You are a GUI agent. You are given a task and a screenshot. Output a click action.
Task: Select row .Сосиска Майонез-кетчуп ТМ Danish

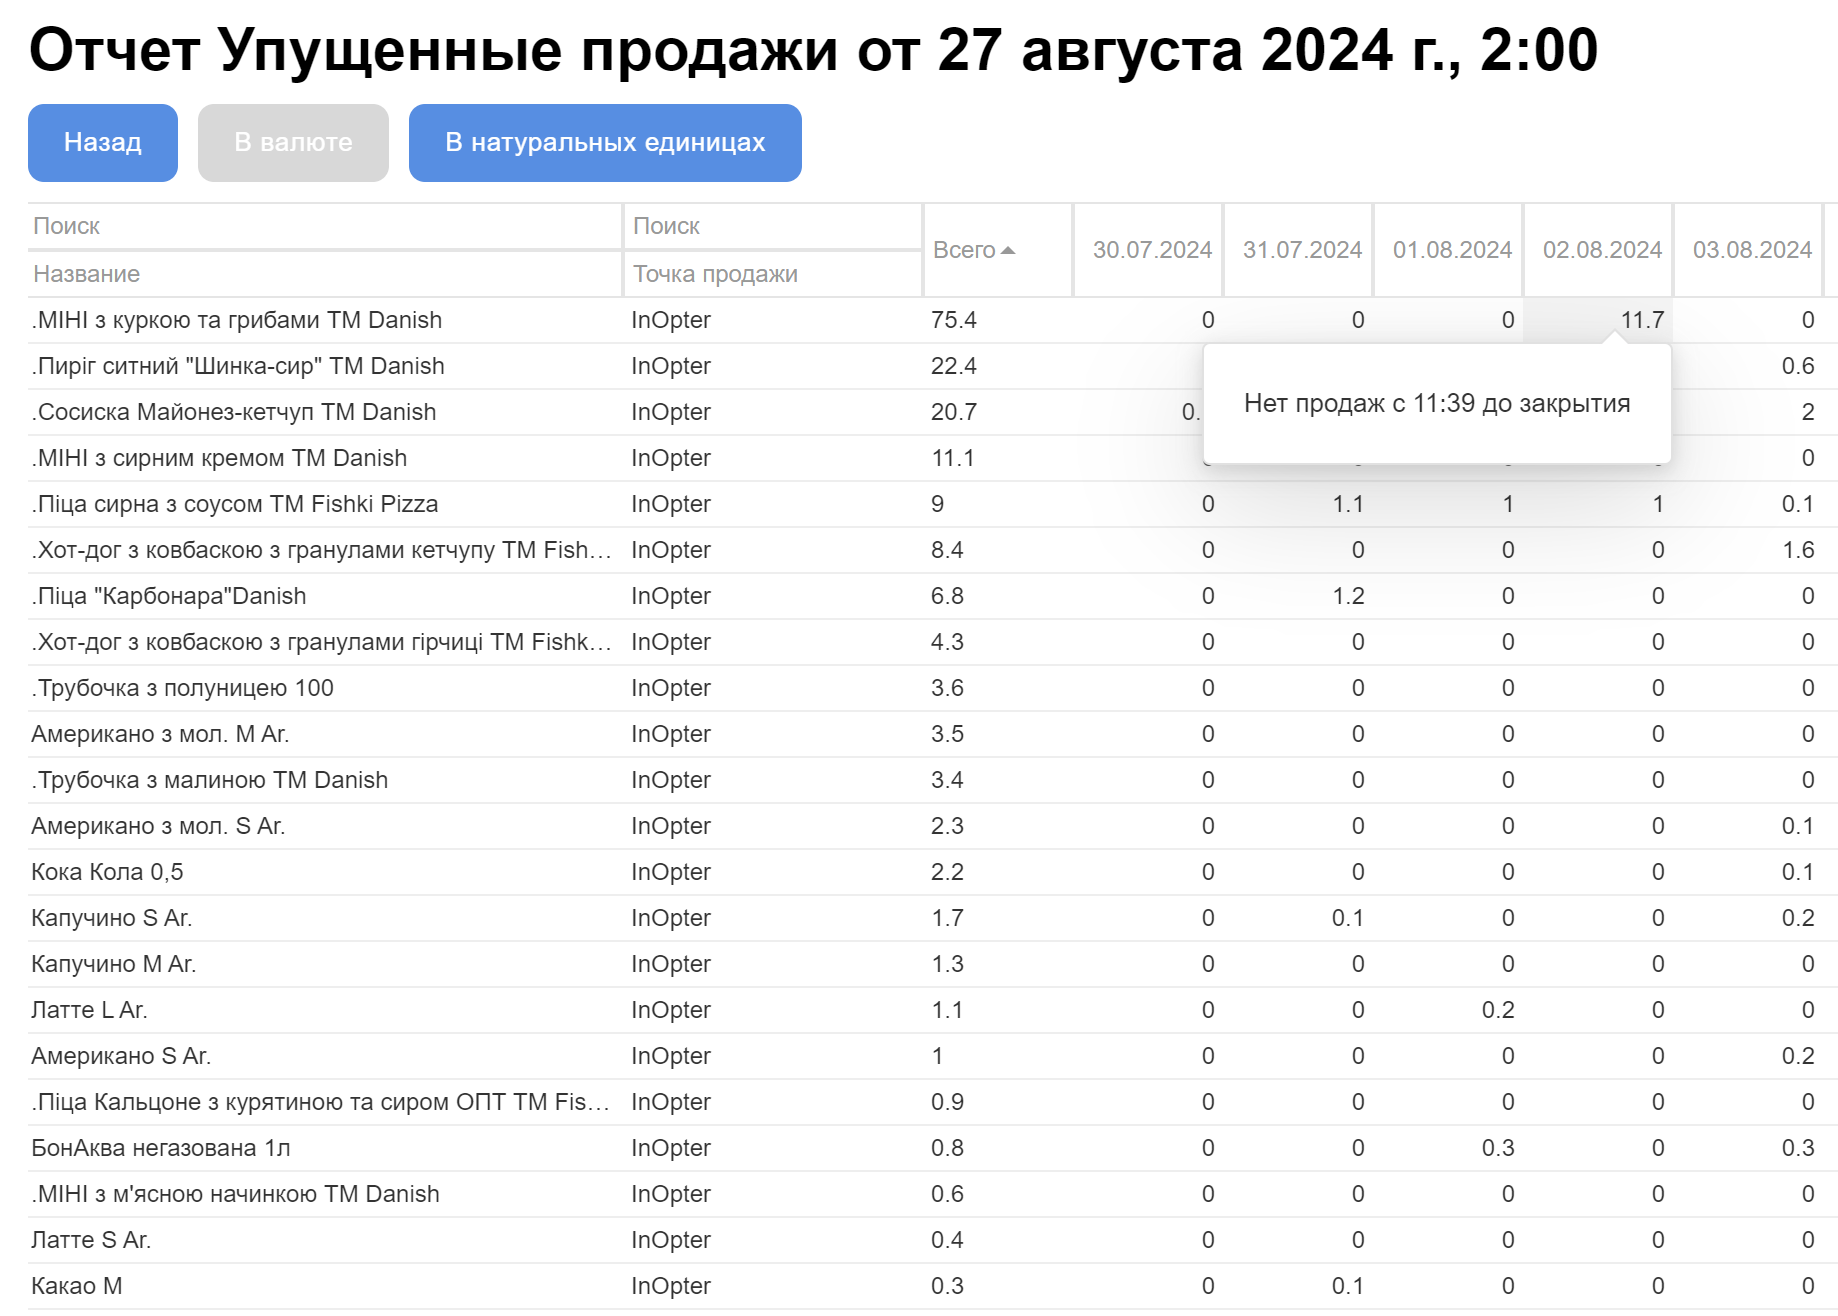click(932, 412)
